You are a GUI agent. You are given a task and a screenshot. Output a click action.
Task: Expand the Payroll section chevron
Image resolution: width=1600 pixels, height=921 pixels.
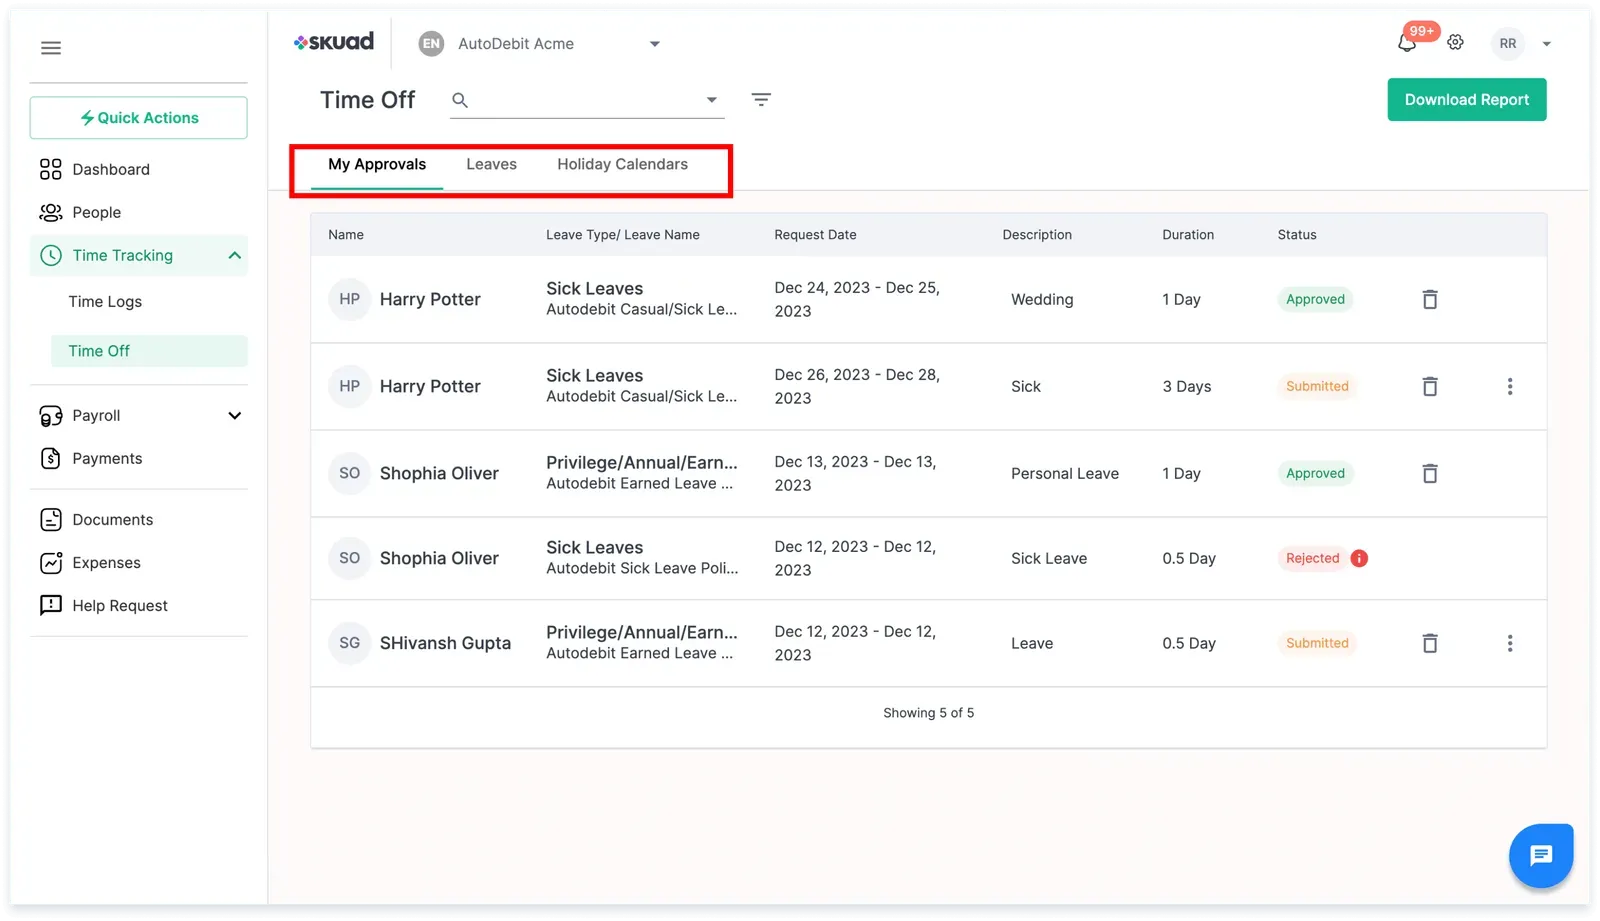point(234,415)
